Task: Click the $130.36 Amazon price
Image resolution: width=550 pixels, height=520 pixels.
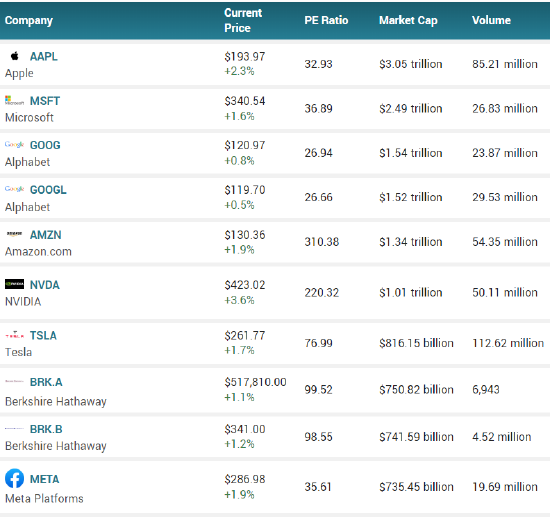Action: point(245,235)
